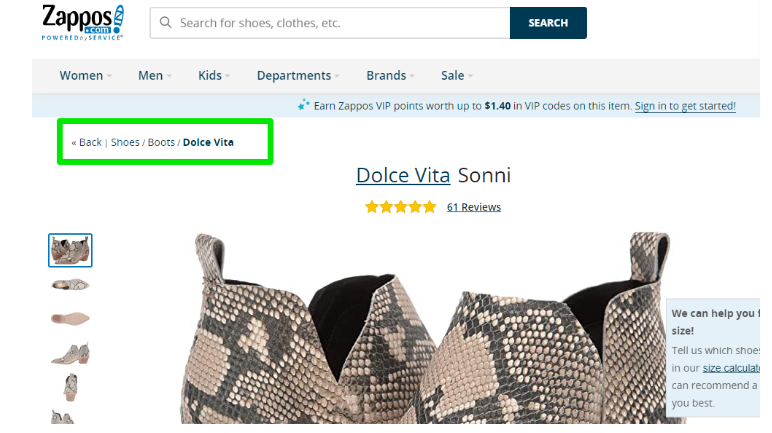772x433 pixels.
Task: Select the first boot pair thumbnail
Action: (x=70, y=250)
